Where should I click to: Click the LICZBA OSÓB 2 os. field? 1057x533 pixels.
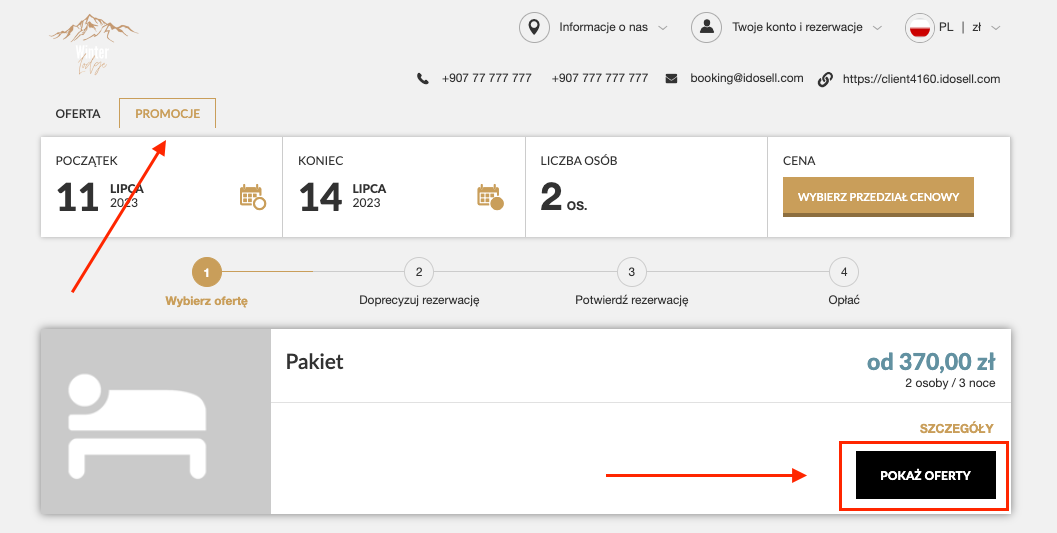[x=646, y=187]
